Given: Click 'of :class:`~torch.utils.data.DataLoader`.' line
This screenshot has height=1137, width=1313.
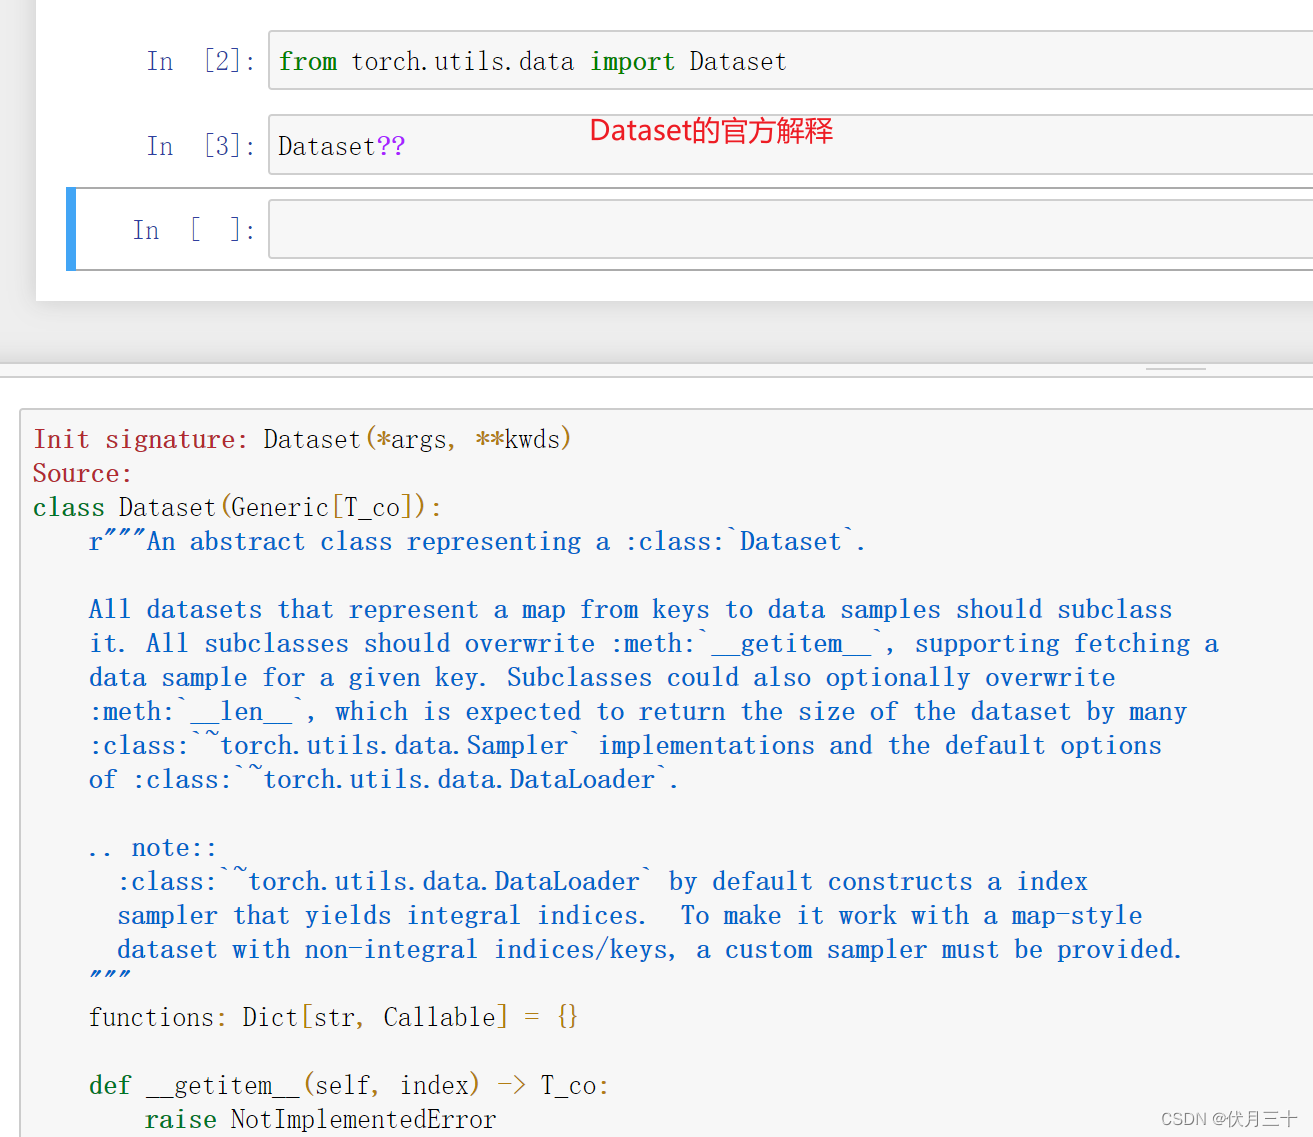Looking at the screenshot, I should [384, 779].
